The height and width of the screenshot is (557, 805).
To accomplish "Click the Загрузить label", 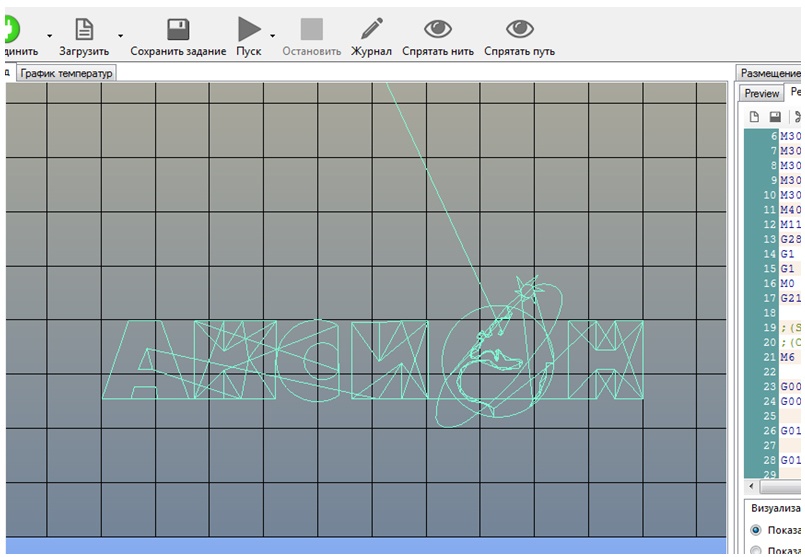I will 84,51.
